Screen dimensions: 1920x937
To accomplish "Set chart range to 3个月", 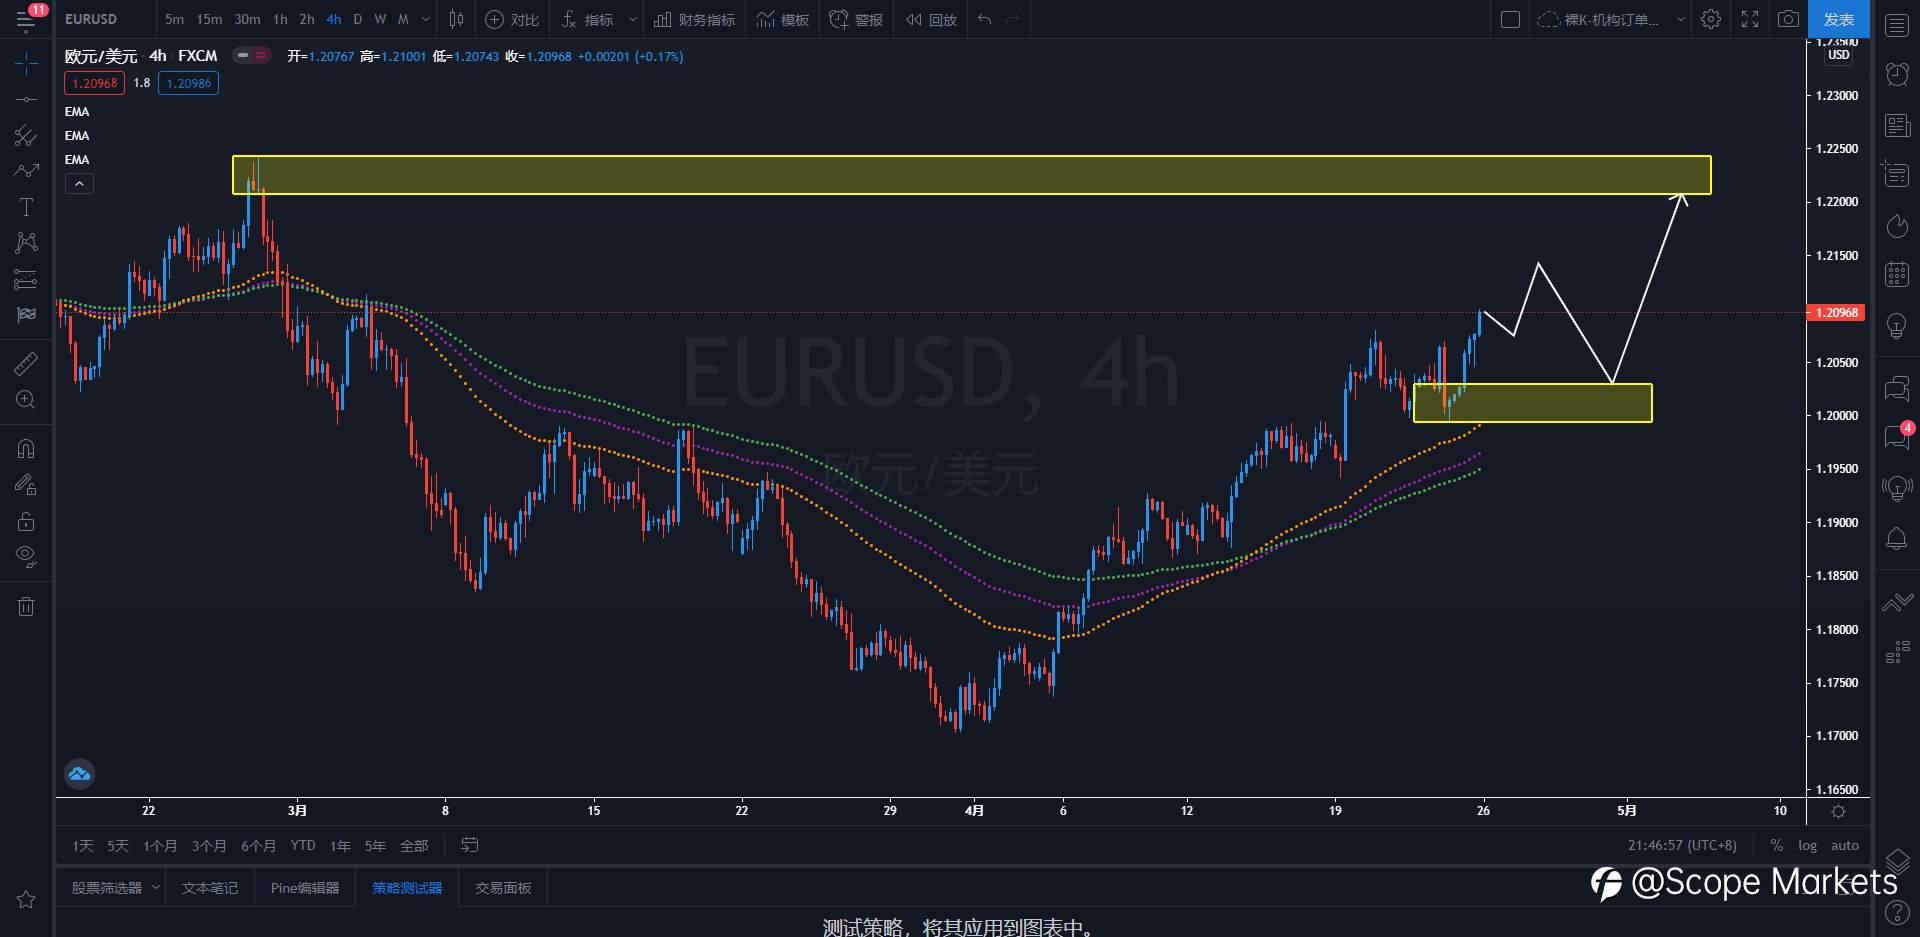I will coord(209,845).
